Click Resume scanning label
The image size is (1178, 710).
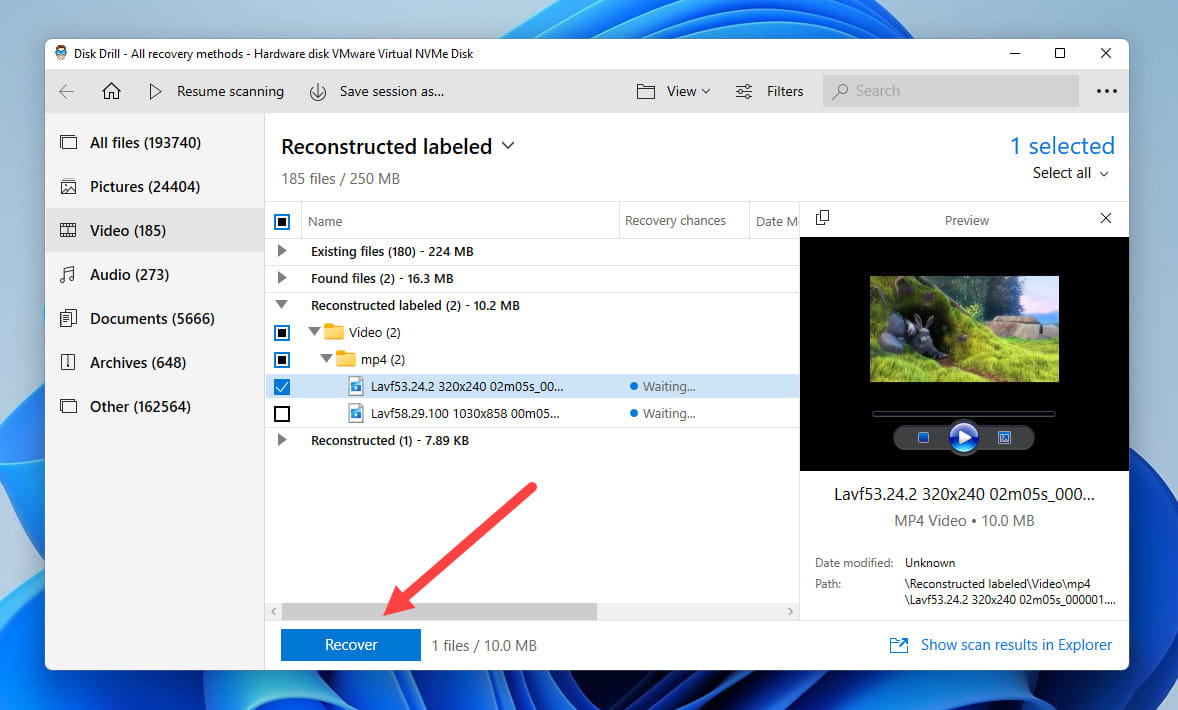(230, 92)
